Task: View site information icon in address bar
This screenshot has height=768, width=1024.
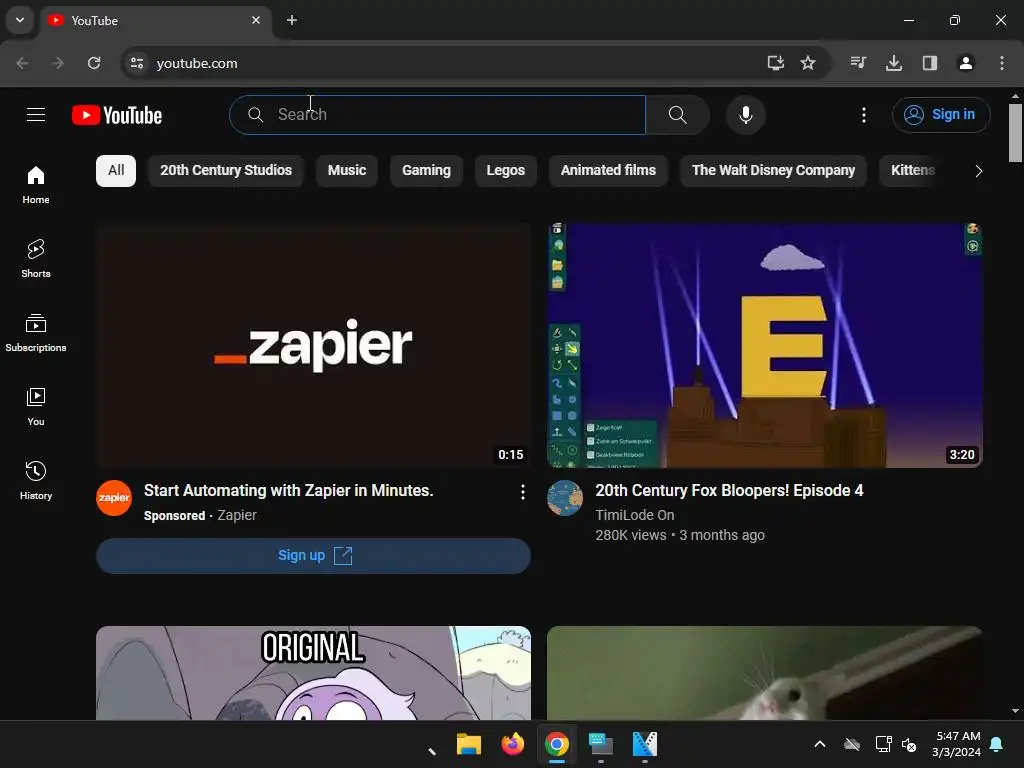Action: click(x=136, y=63)
